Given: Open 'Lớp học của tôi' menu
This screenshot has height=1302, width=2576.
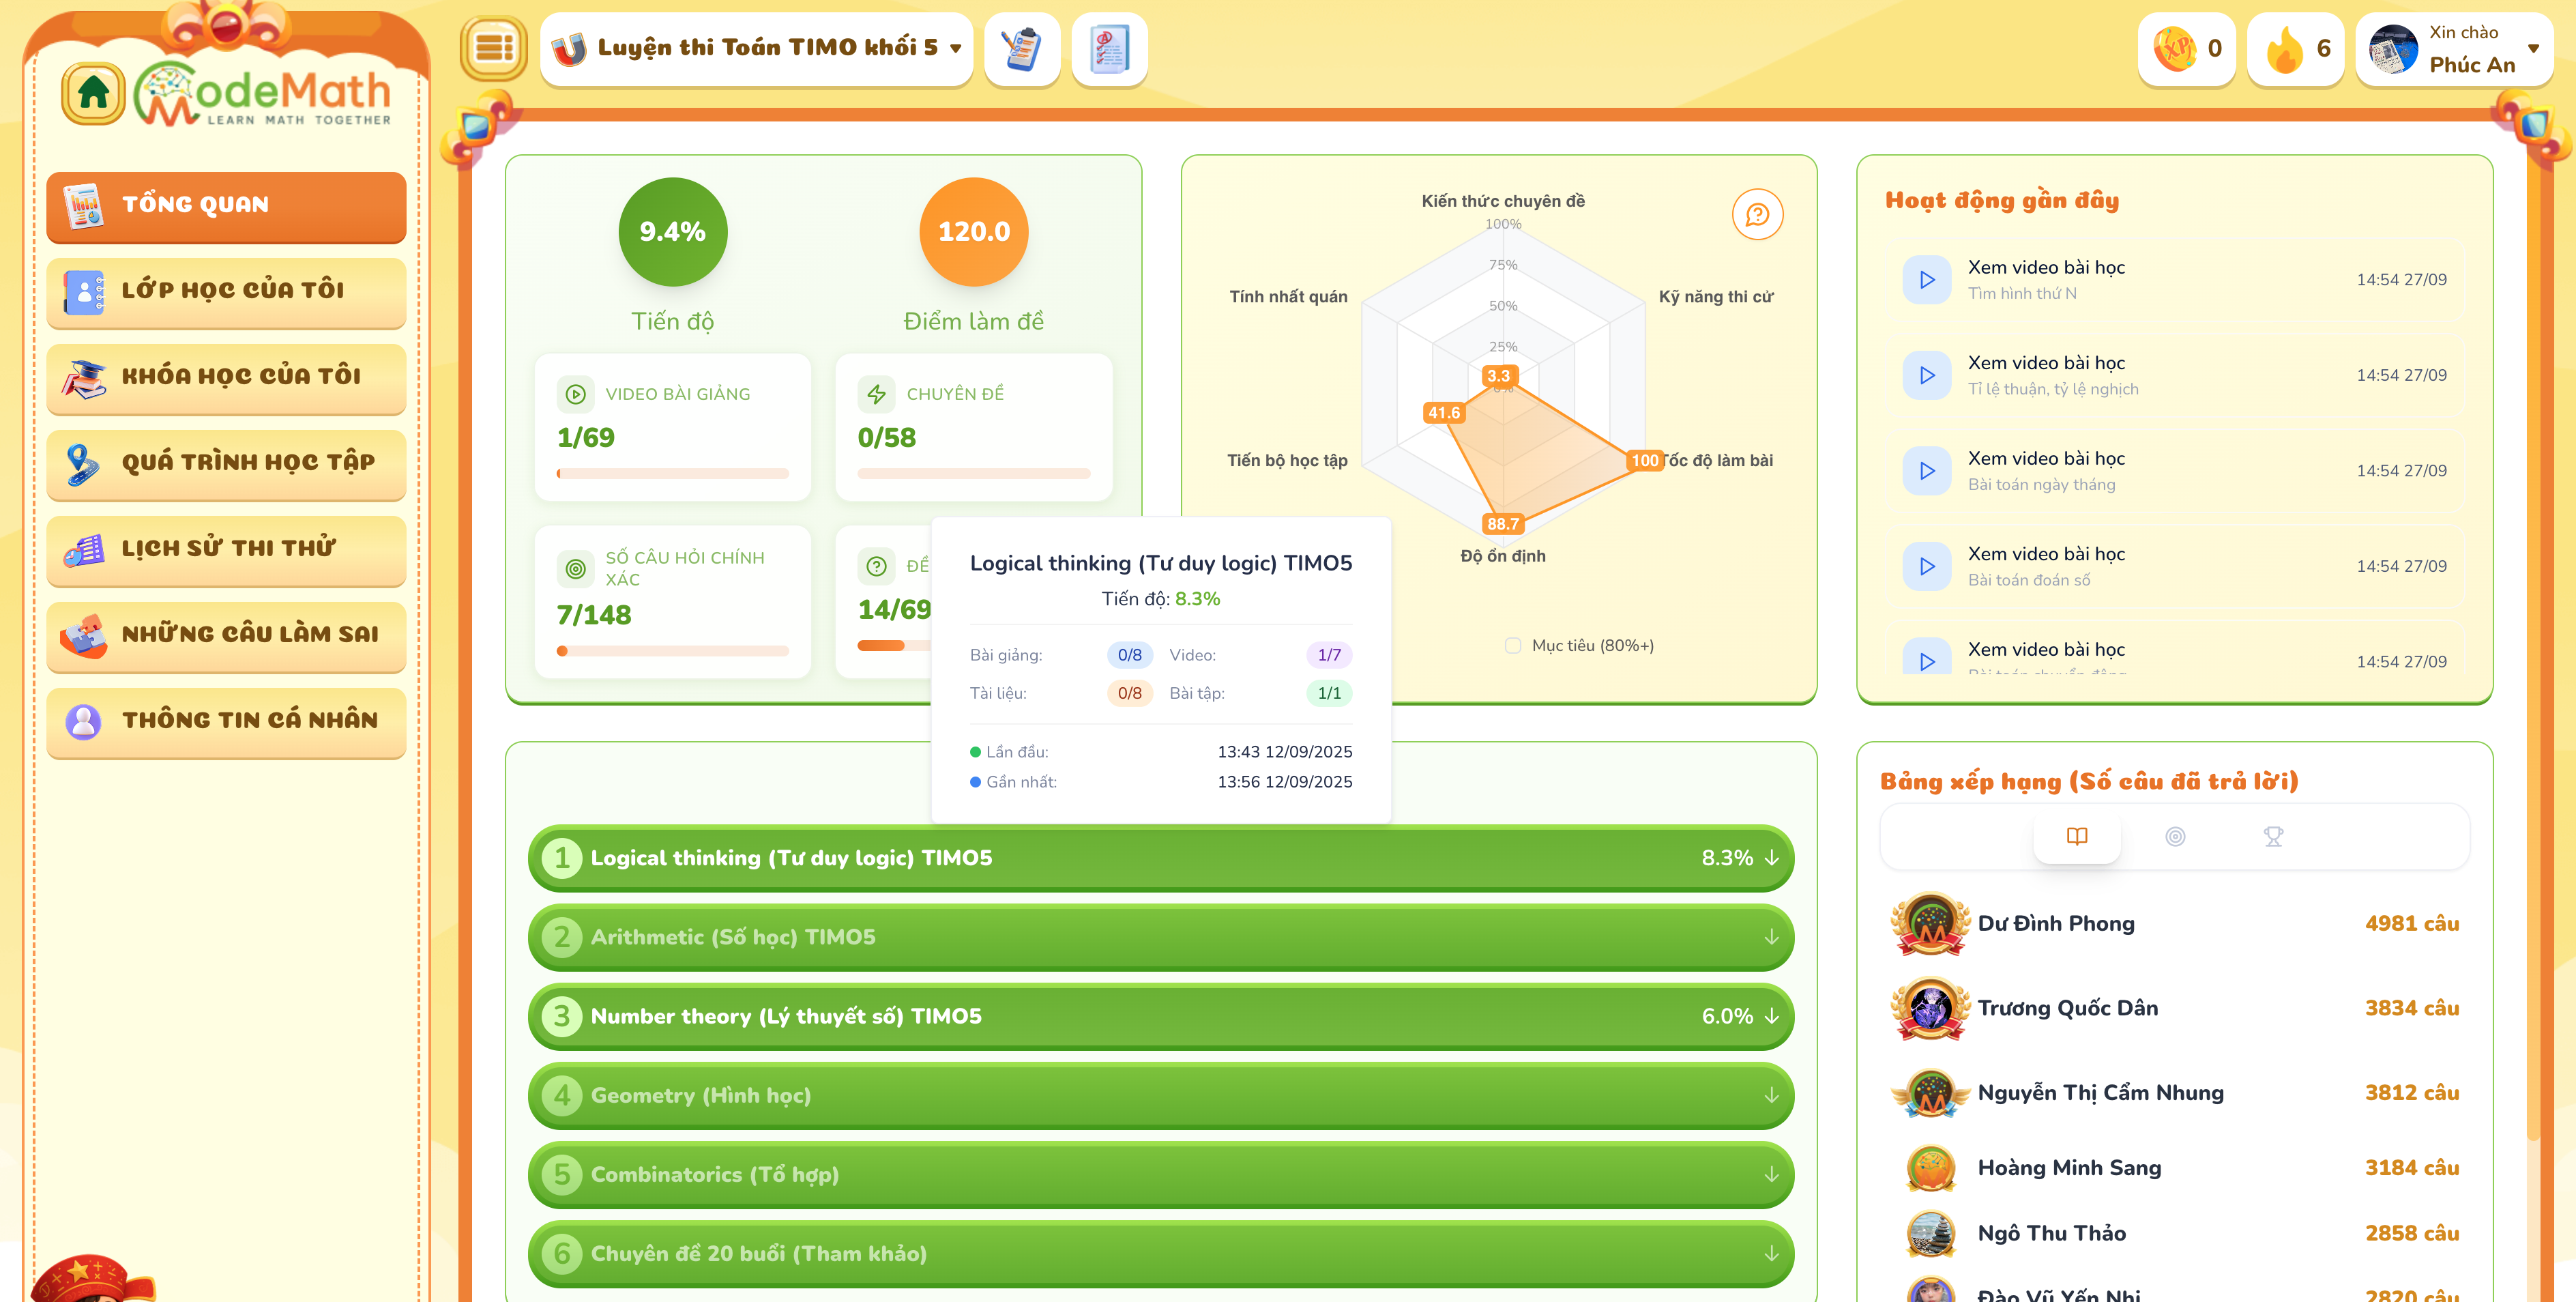Looking at the screenshot, I should 226,290.
